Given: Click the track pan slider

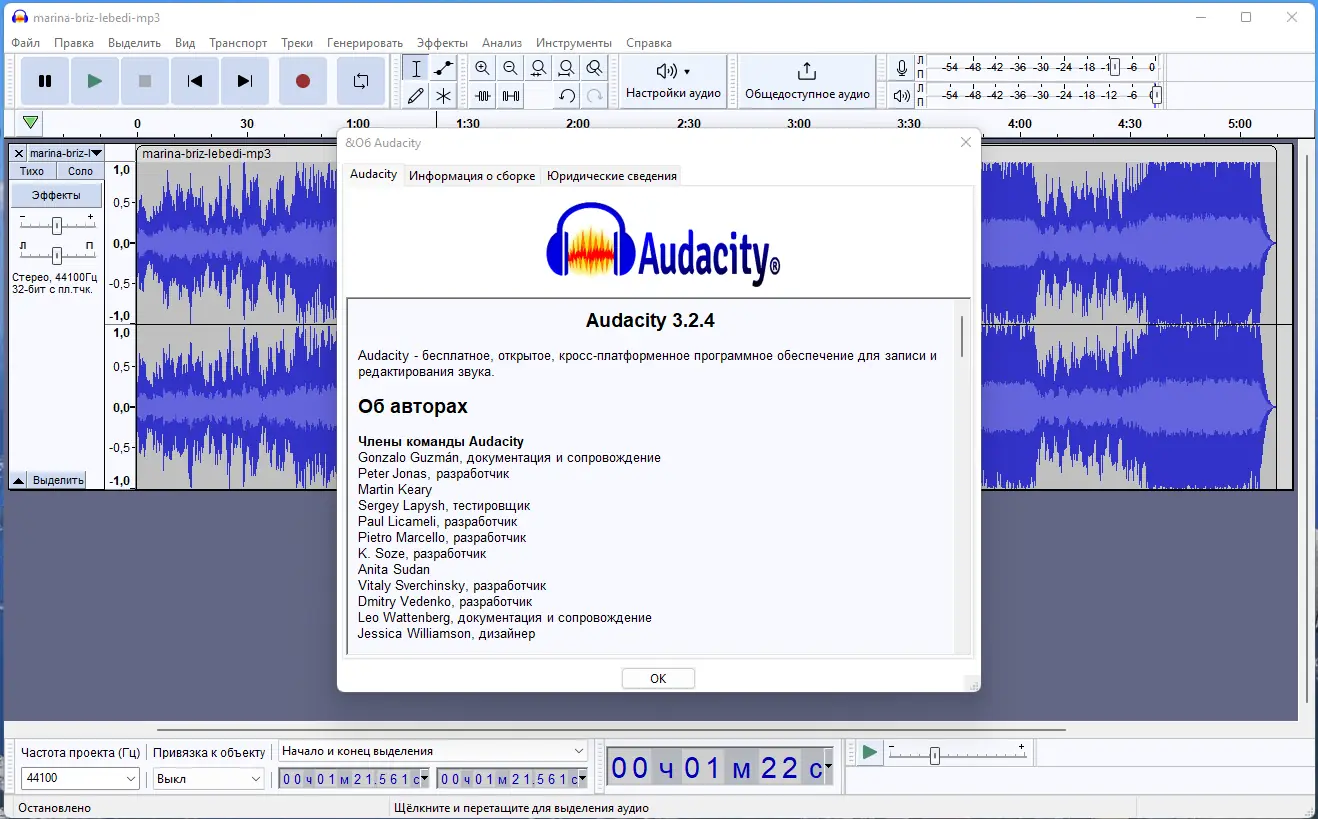Looking at the screenshot, I should (x=57, y=255).
